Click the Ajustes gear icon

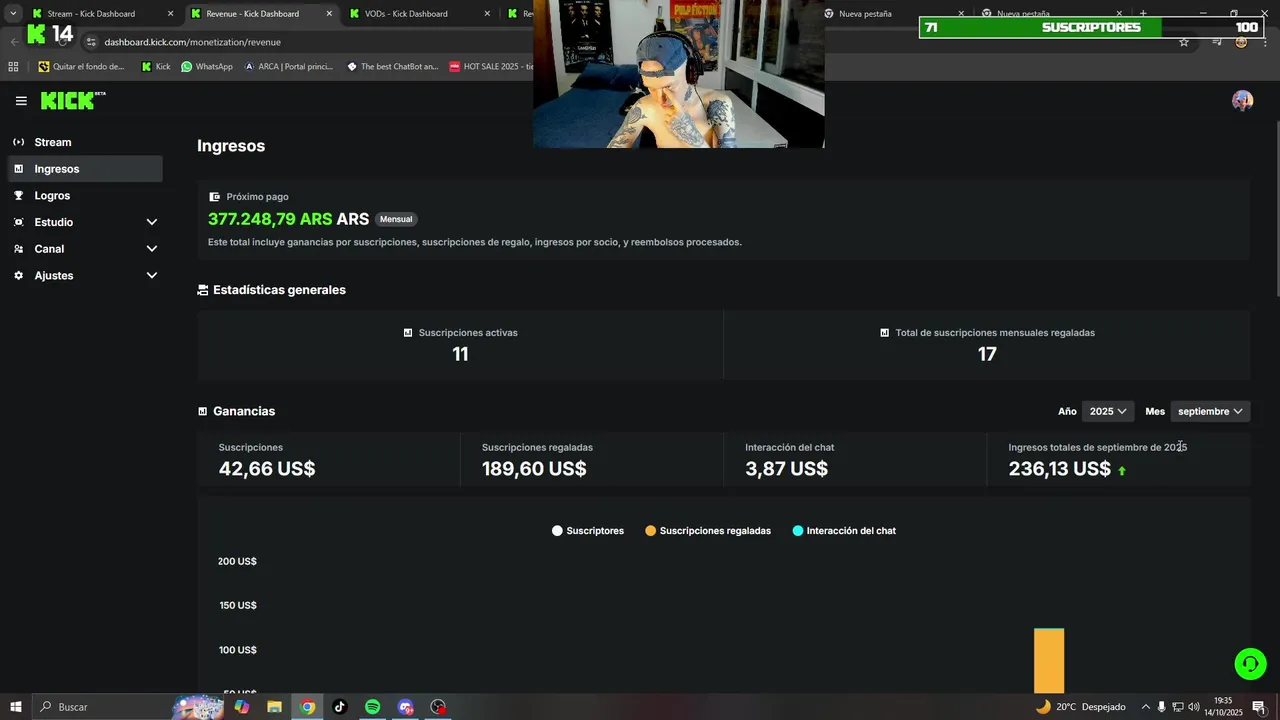[x=19, y=275]
